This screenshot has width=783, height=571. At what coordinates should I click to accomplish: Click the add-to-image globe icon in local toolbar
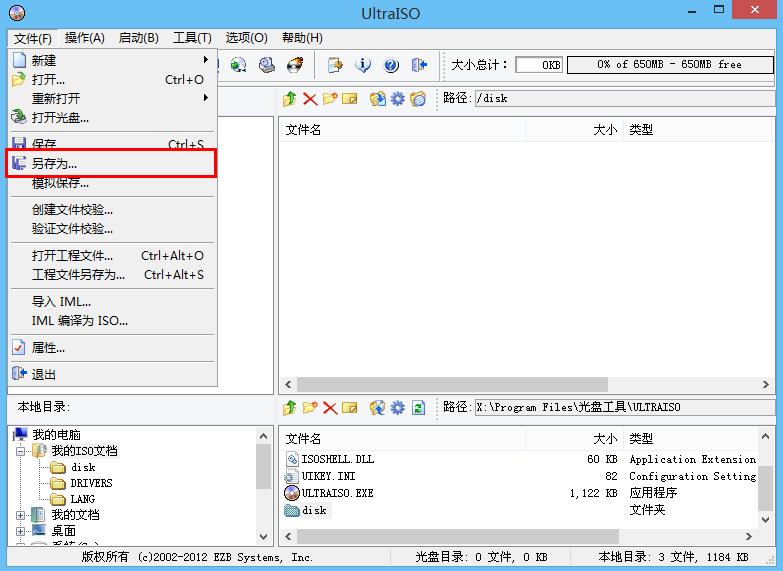pos(378,408)
